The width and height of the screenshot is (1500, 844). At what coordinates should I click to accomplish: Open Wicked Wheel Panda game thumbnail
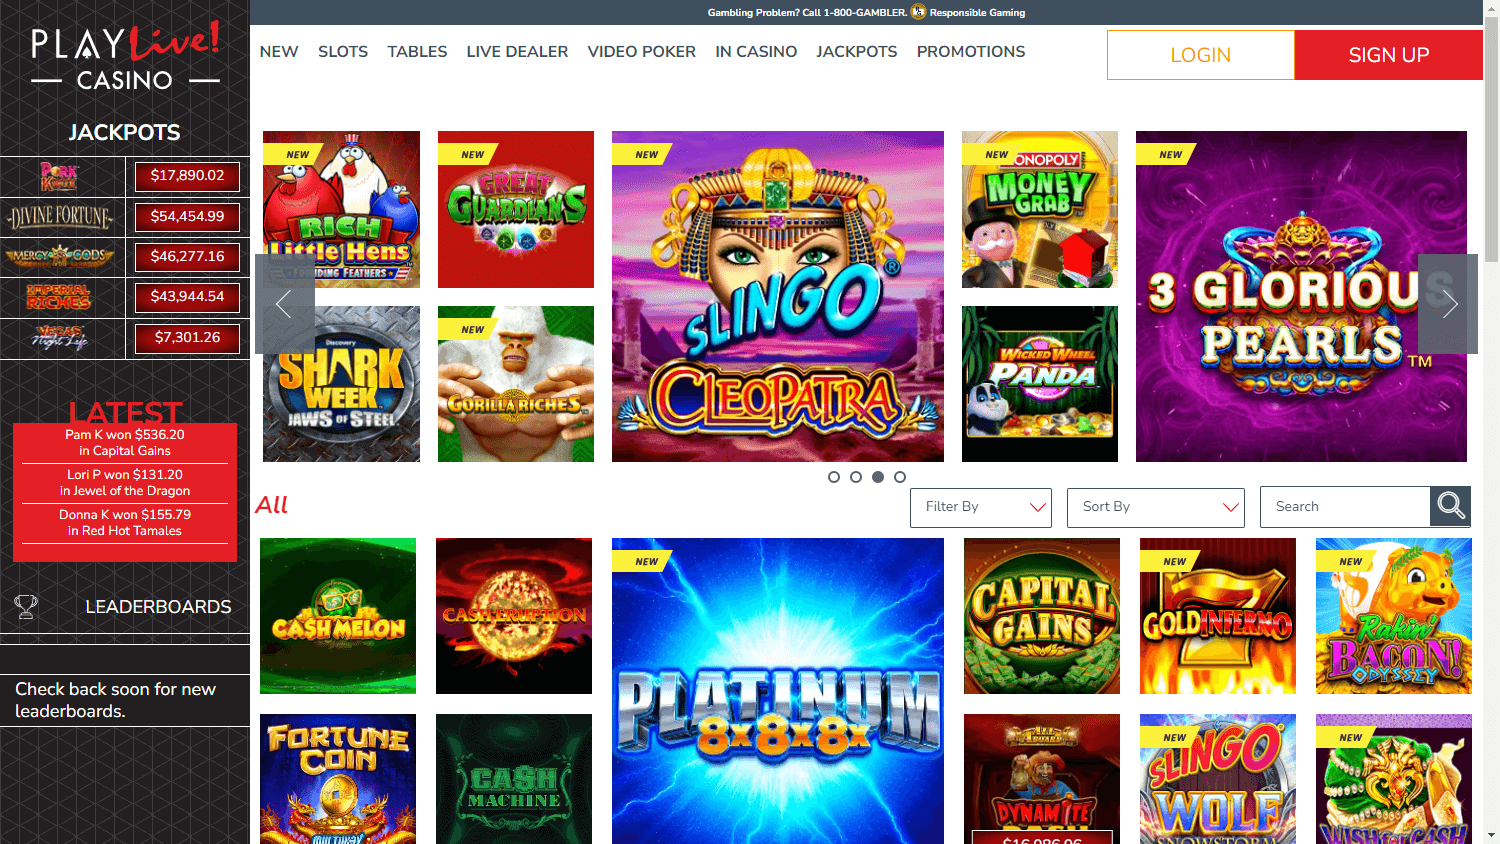(x=1040, y=384)
